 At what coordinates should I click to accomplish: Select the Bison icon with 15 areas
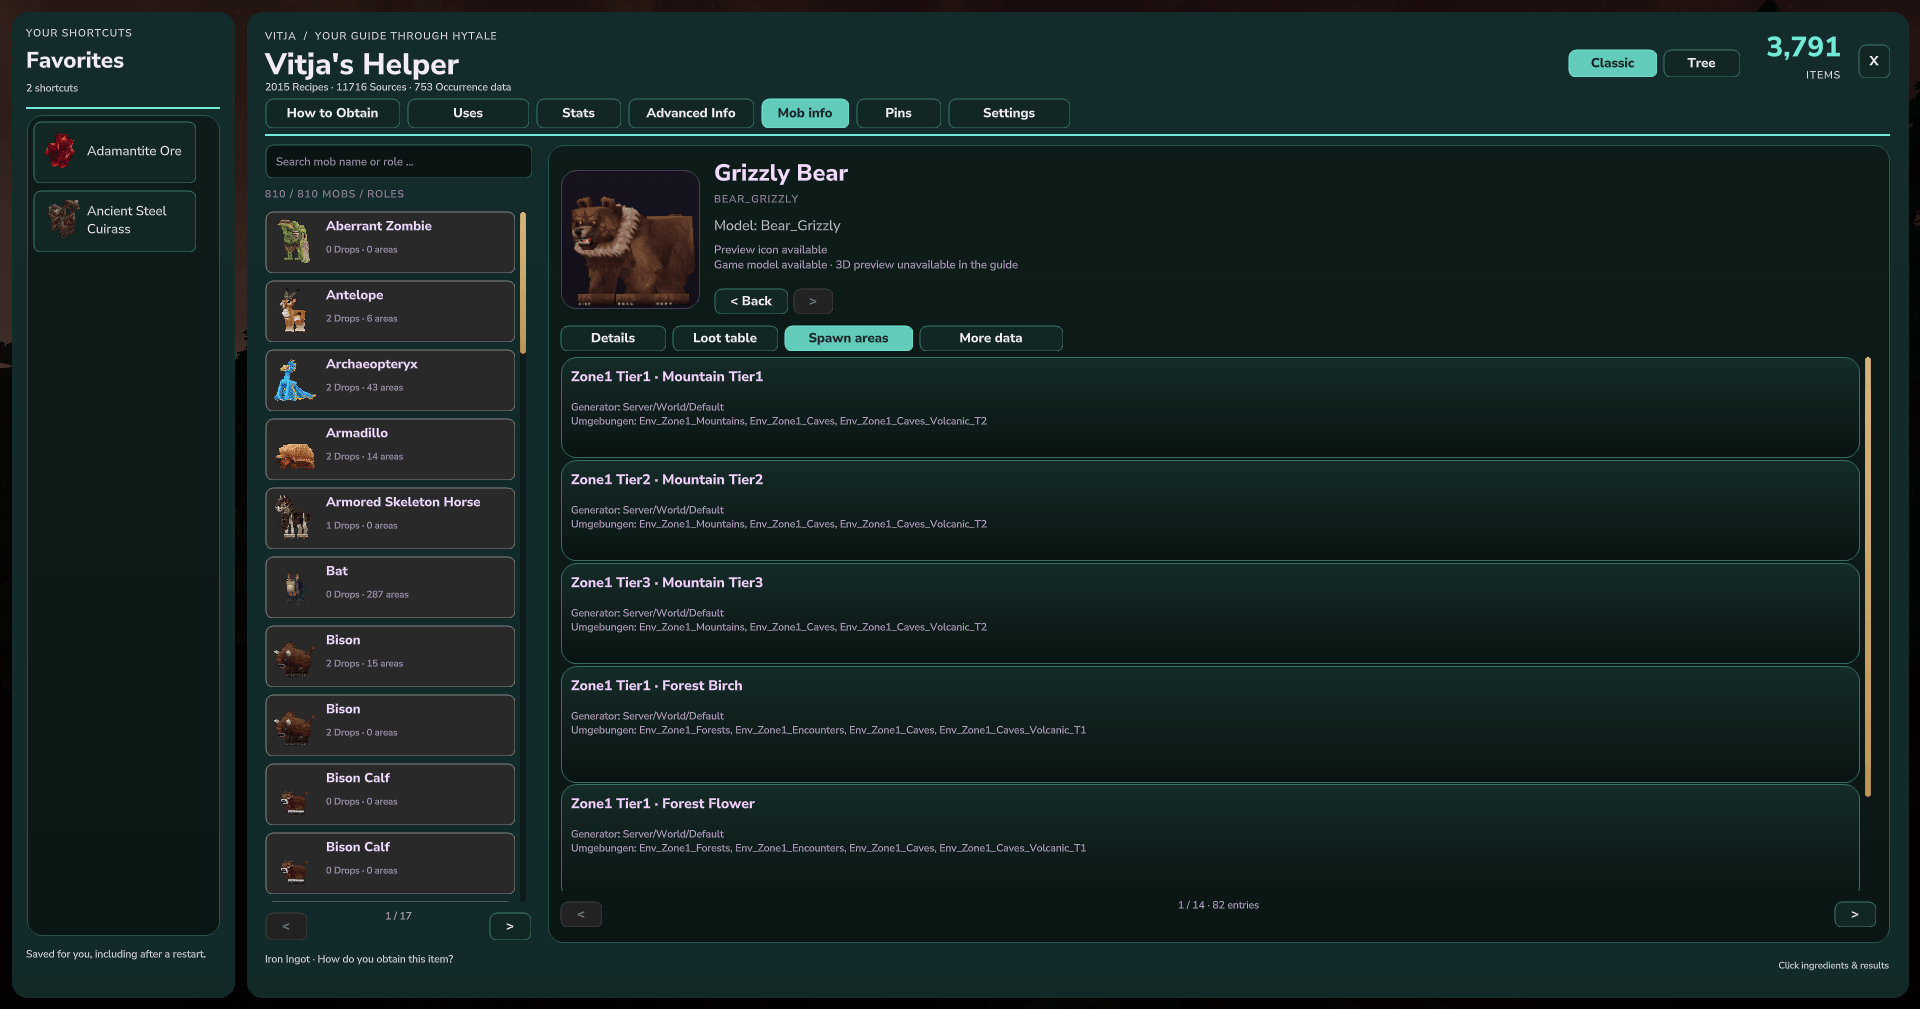coord(294,659)
